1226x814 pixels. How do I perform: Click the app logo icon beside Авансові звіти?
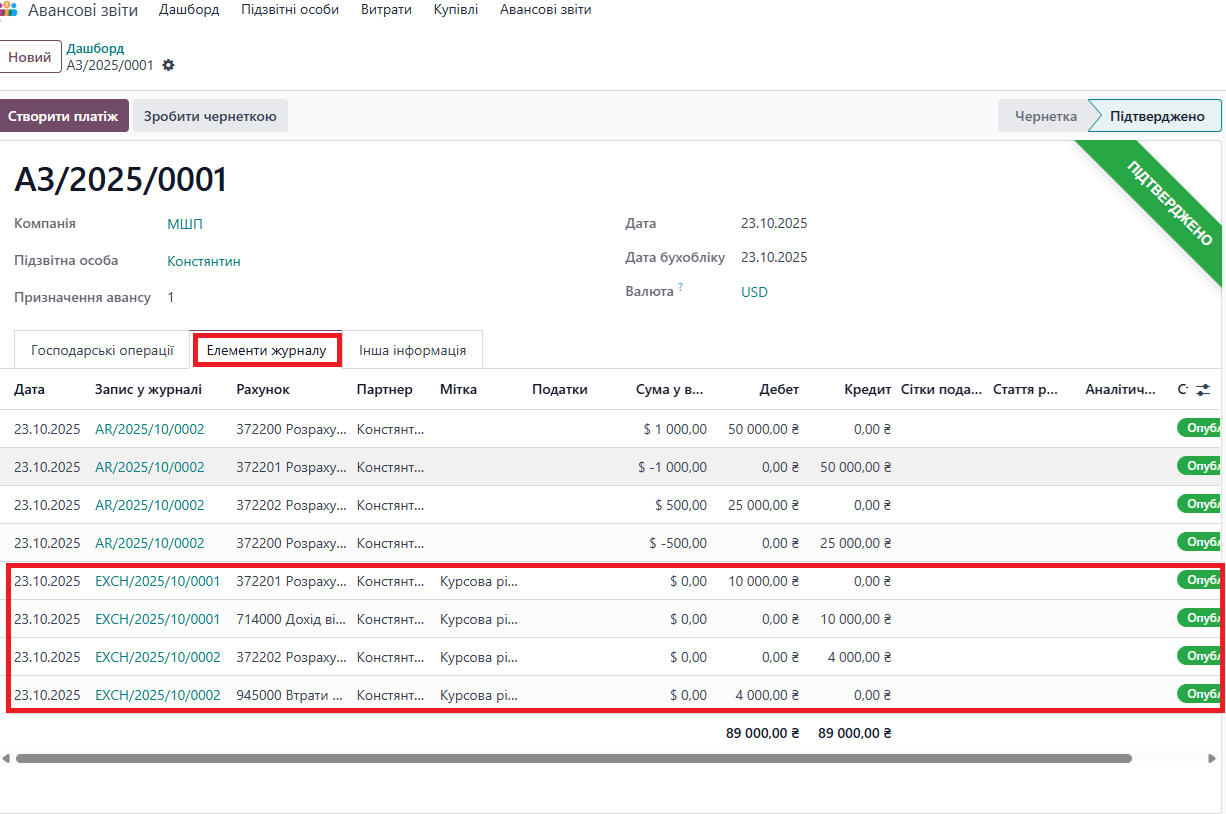(x=9, y=10)
